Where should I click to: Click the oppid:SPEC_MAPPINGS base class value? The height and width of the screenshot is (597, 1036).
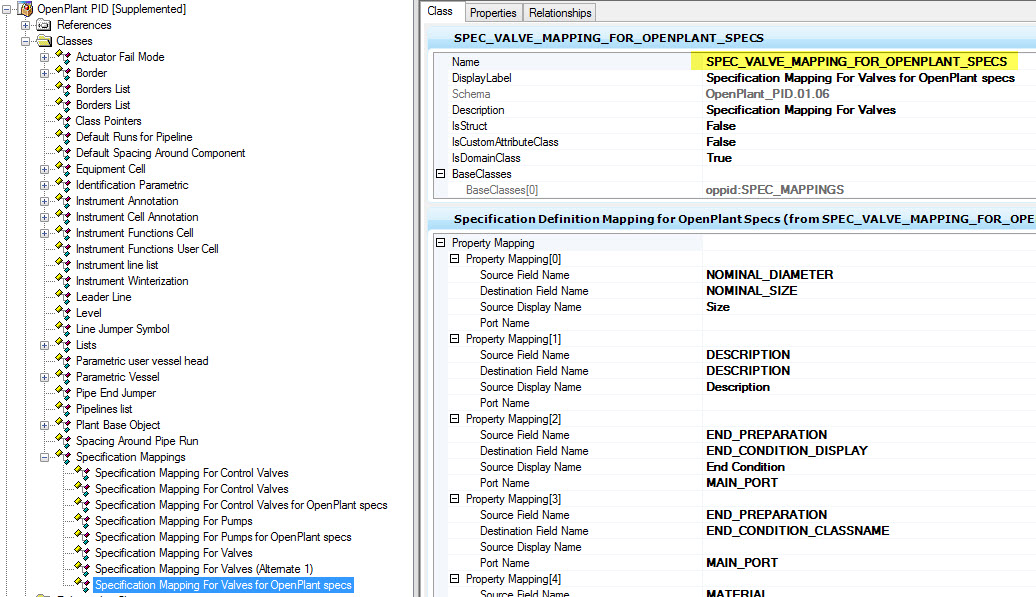click(x=775, y=190)
